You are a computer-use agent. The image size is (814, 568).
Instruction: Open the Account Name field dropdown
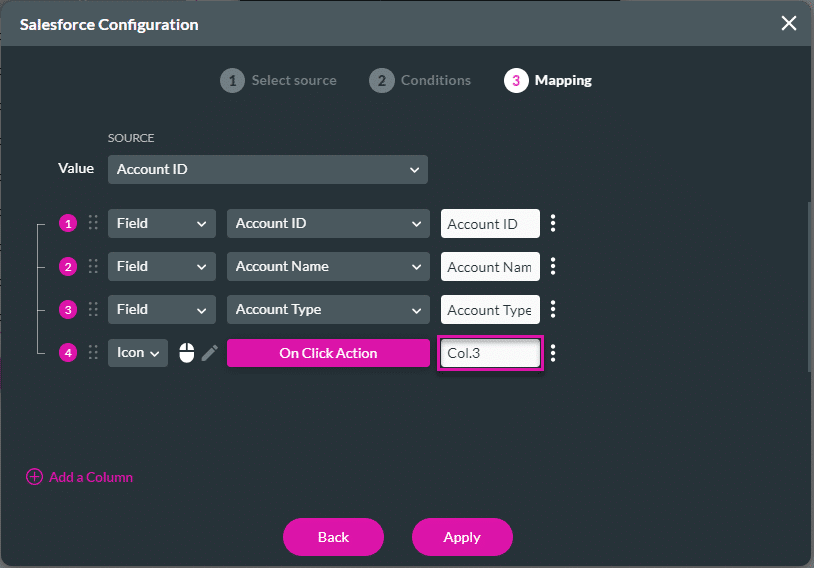tap(327, 267)
